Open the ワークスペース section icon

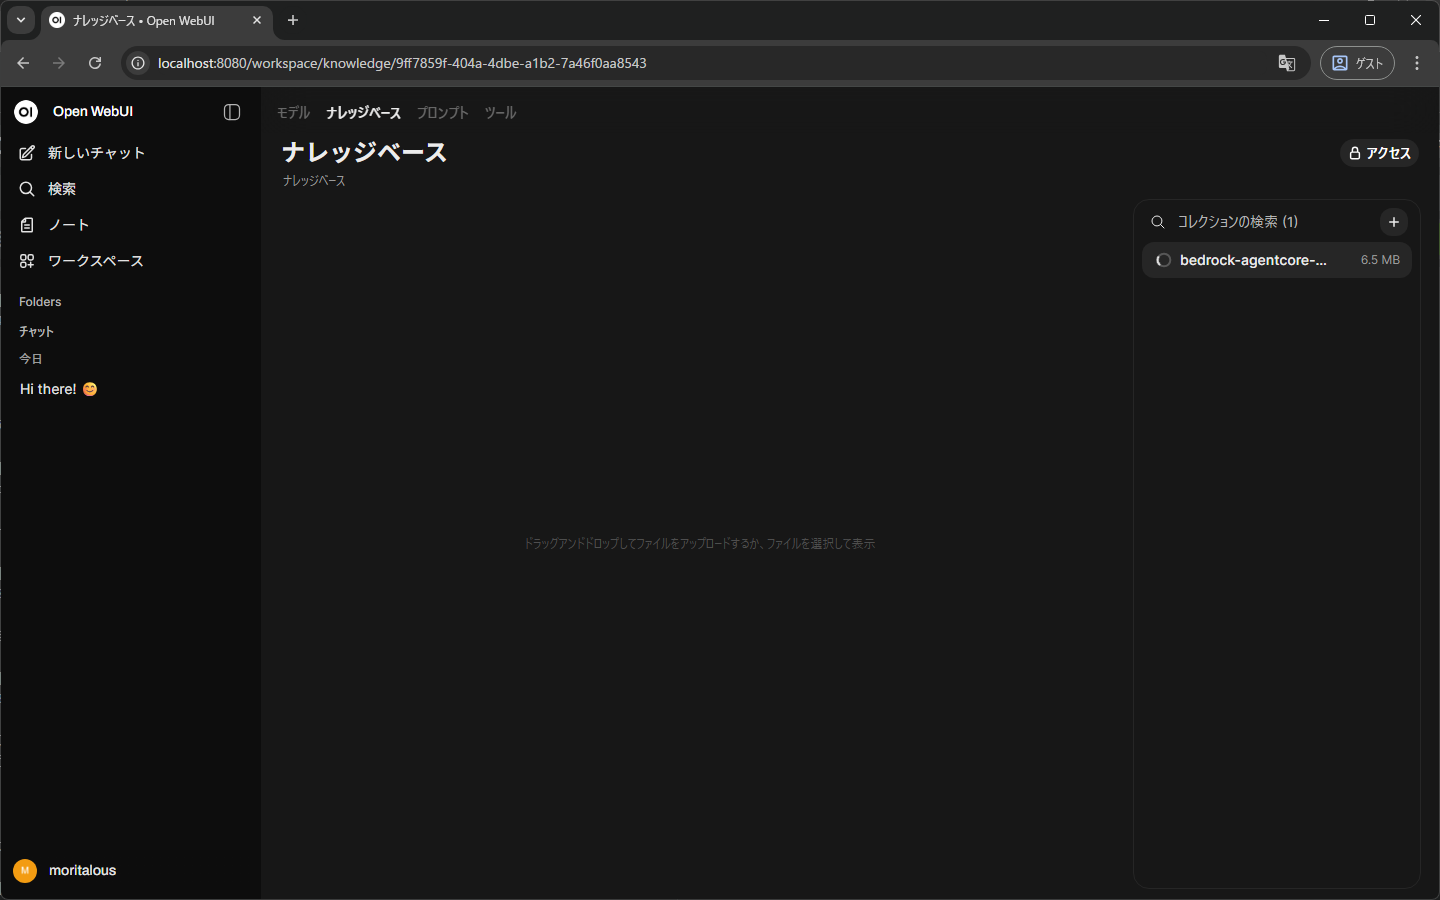[x=27, y=260]
